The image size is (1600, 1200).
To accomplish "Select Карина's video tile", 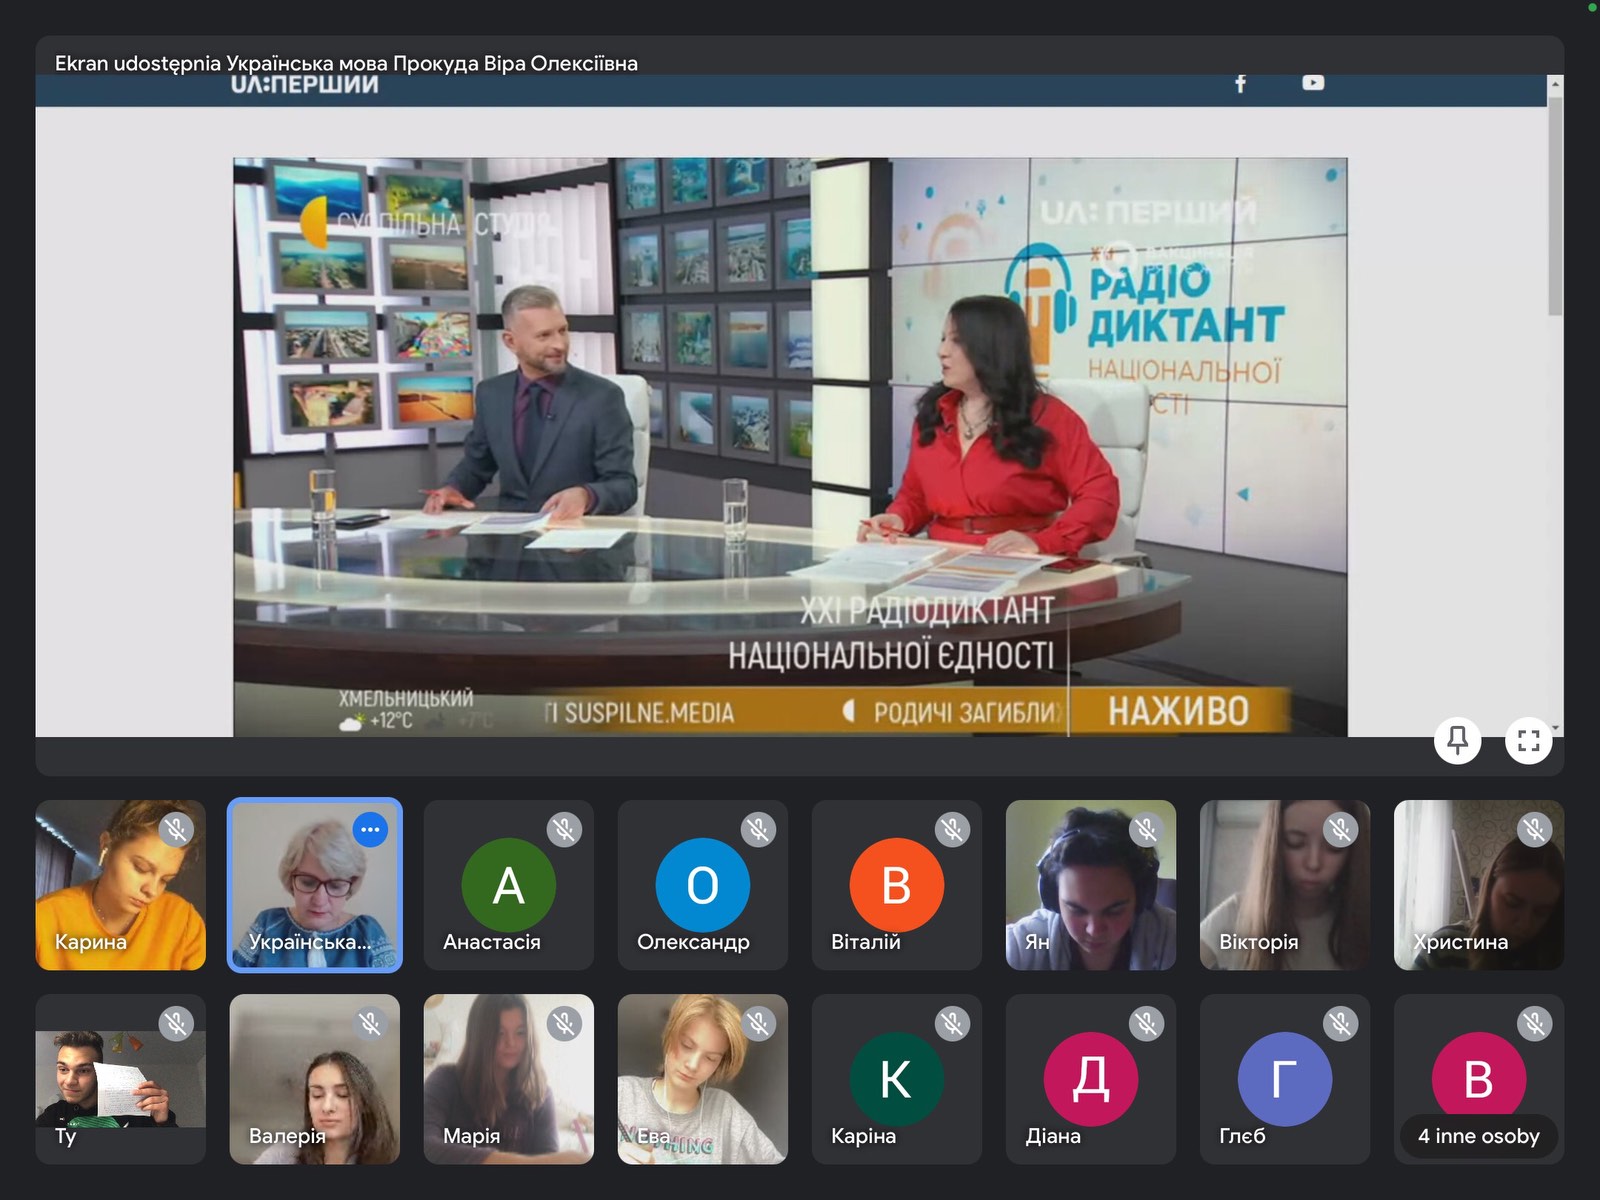I will [x=120, y=885].
